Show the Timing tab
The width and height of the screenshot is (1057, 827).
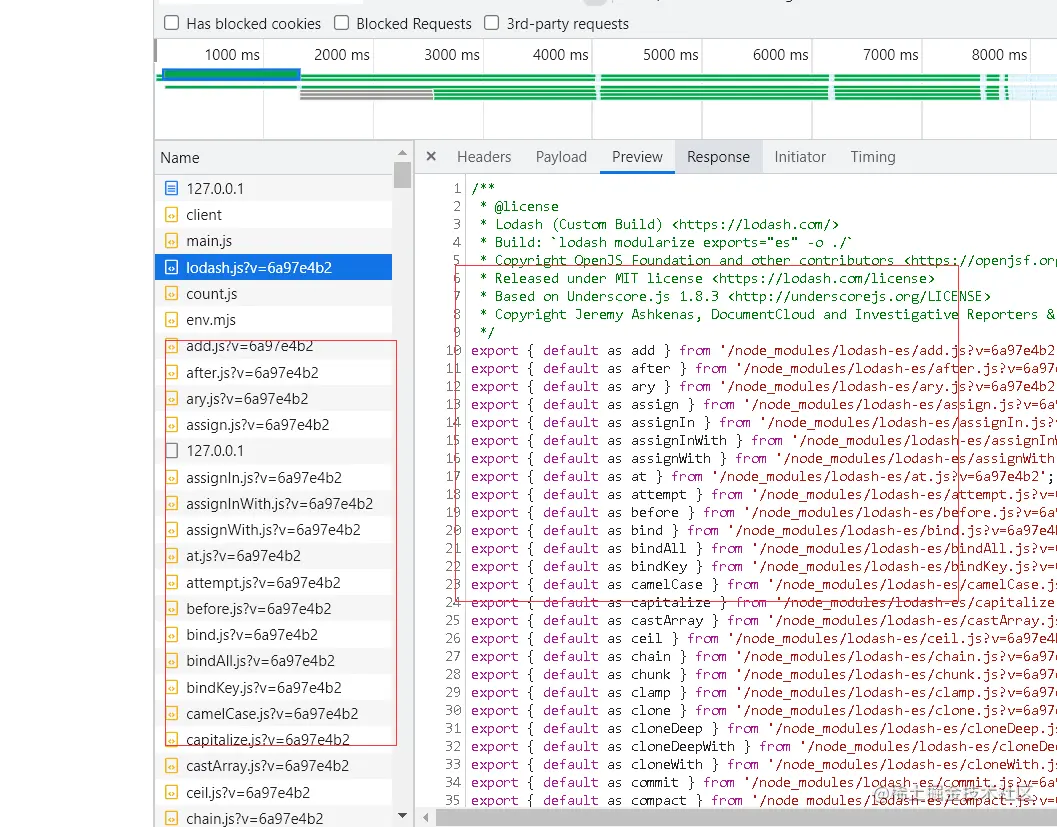(873, 157)
